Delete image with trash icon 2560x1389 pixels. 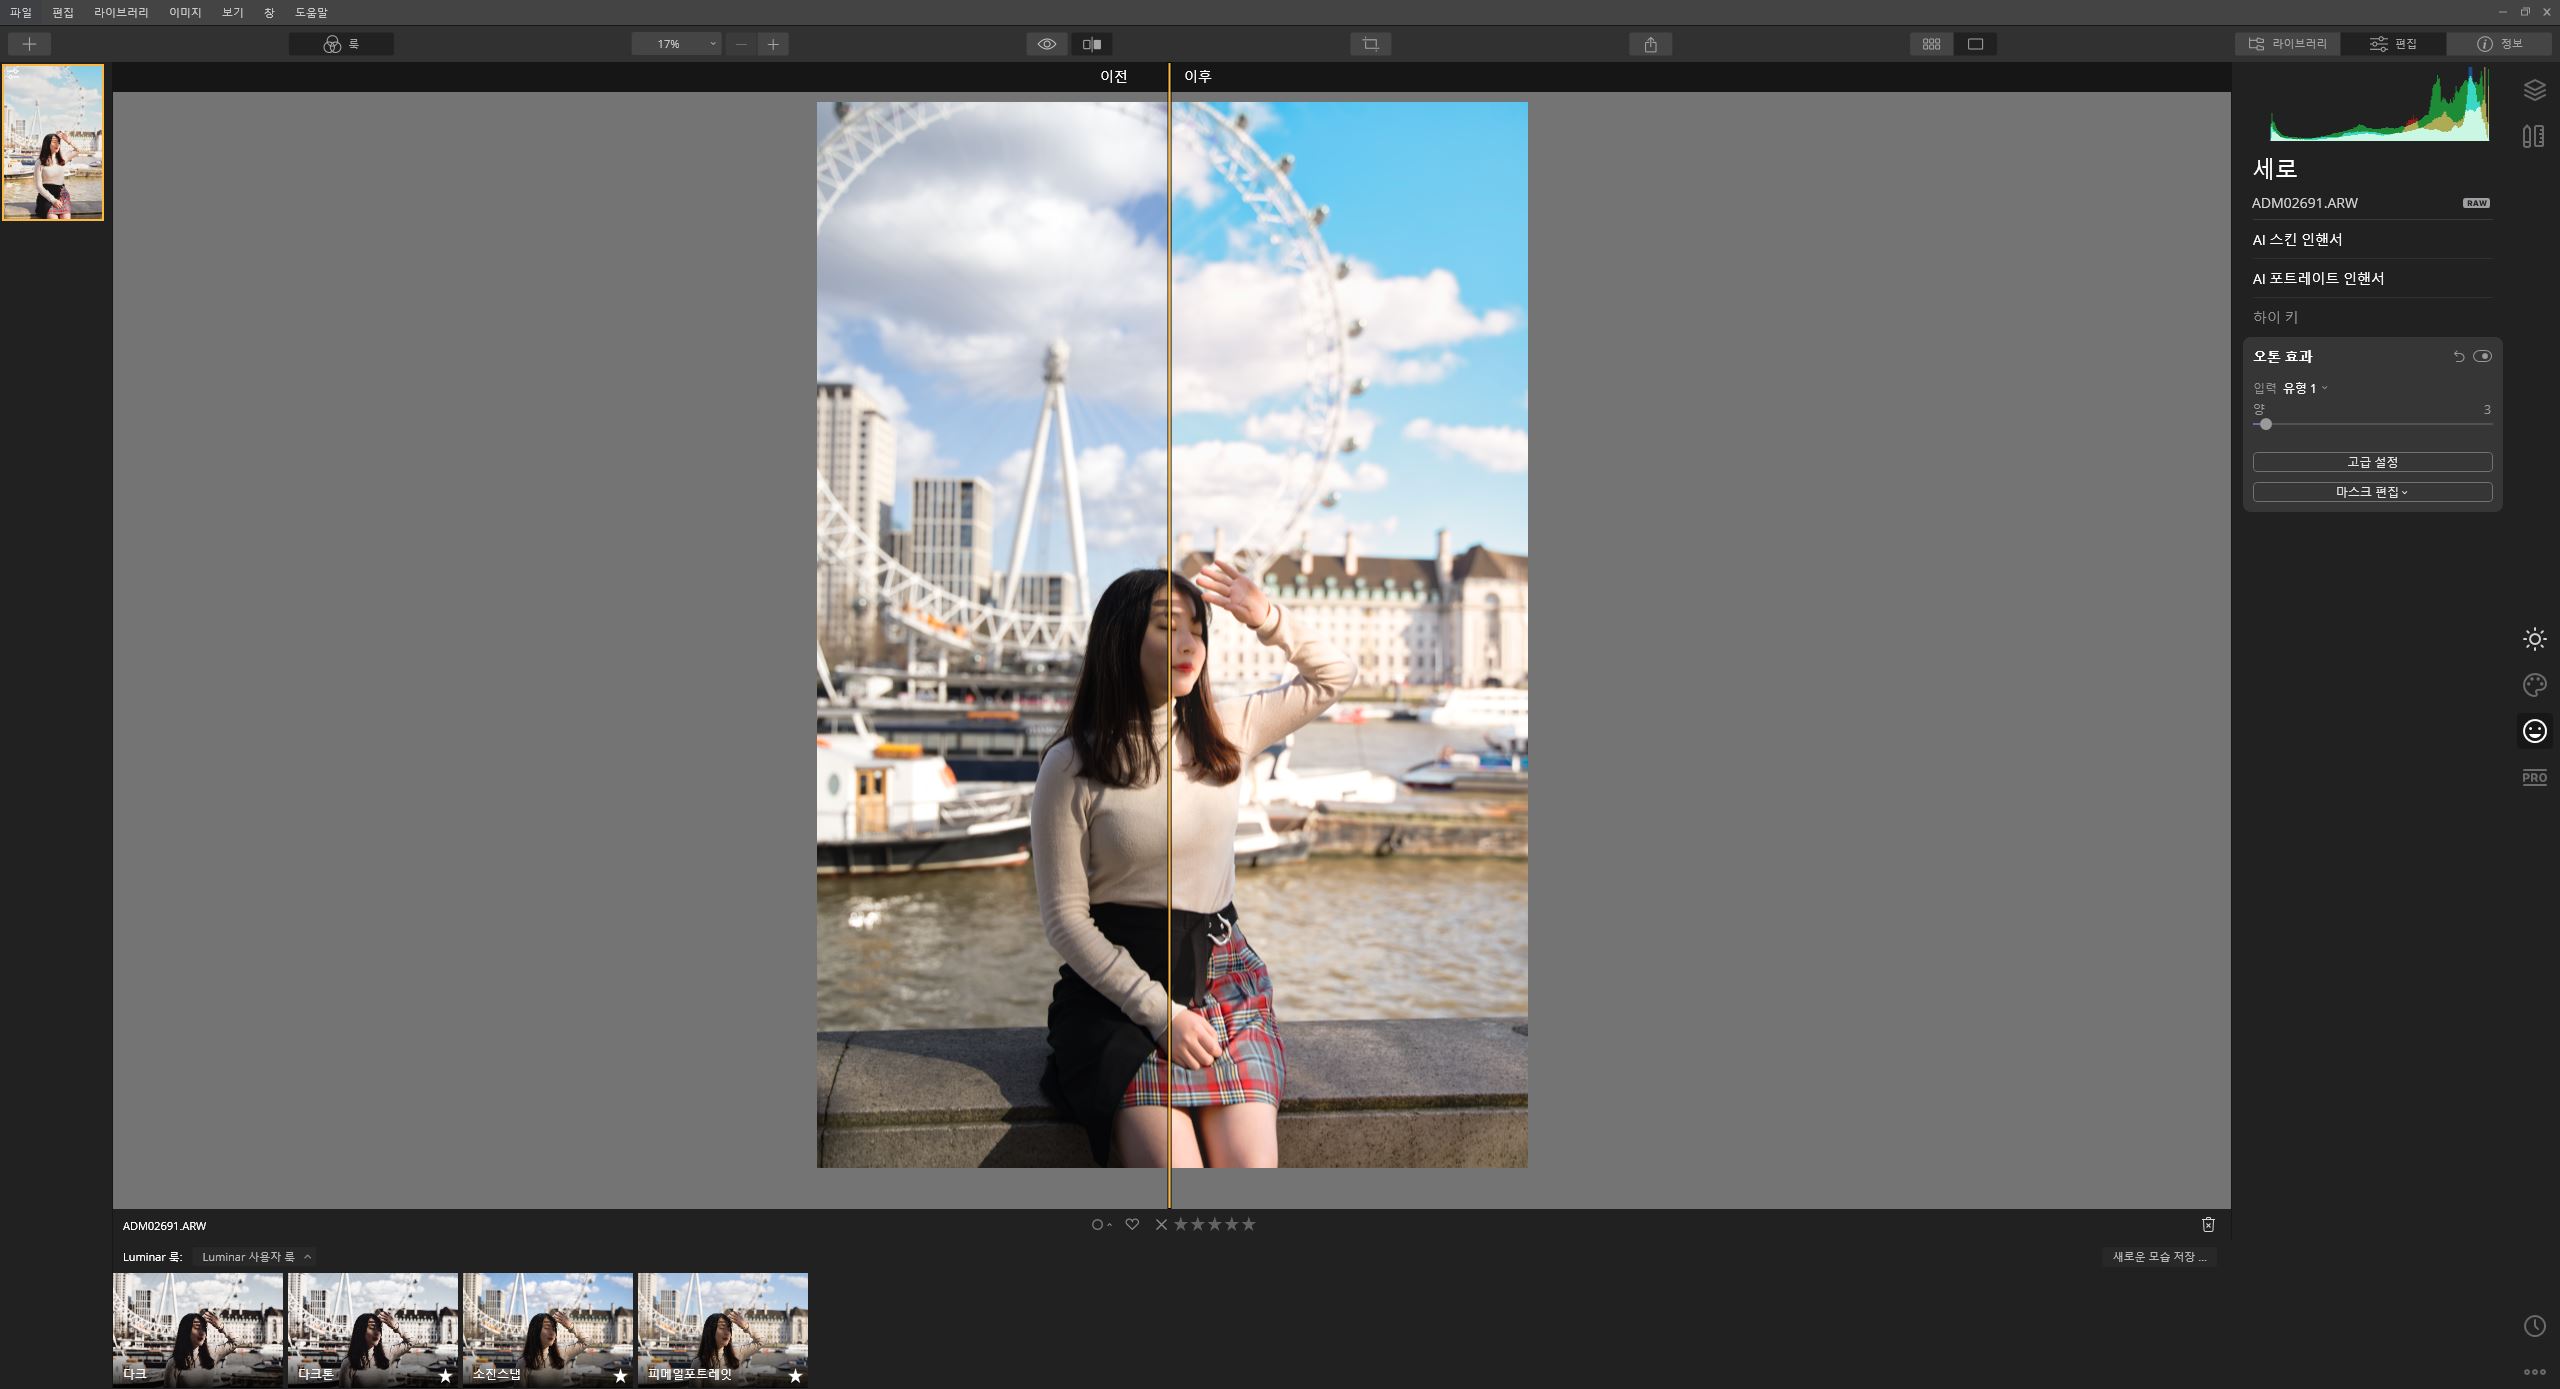coord(2208,1224)
